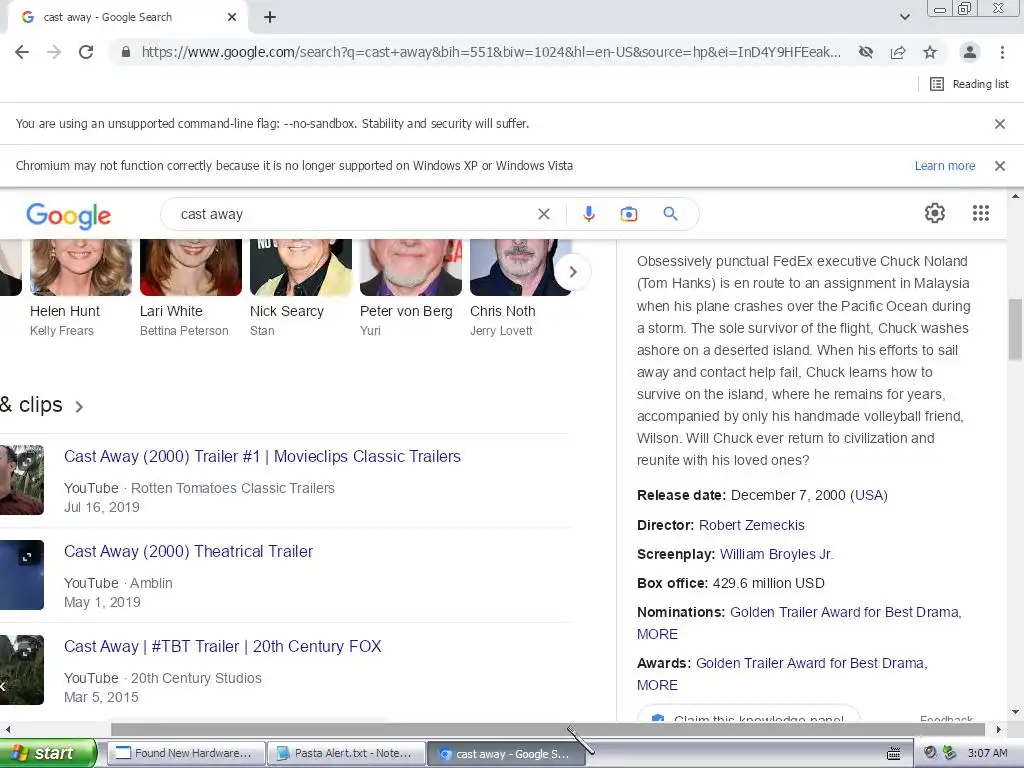Open a new browser tab
1024x768 pixels.
270,17
